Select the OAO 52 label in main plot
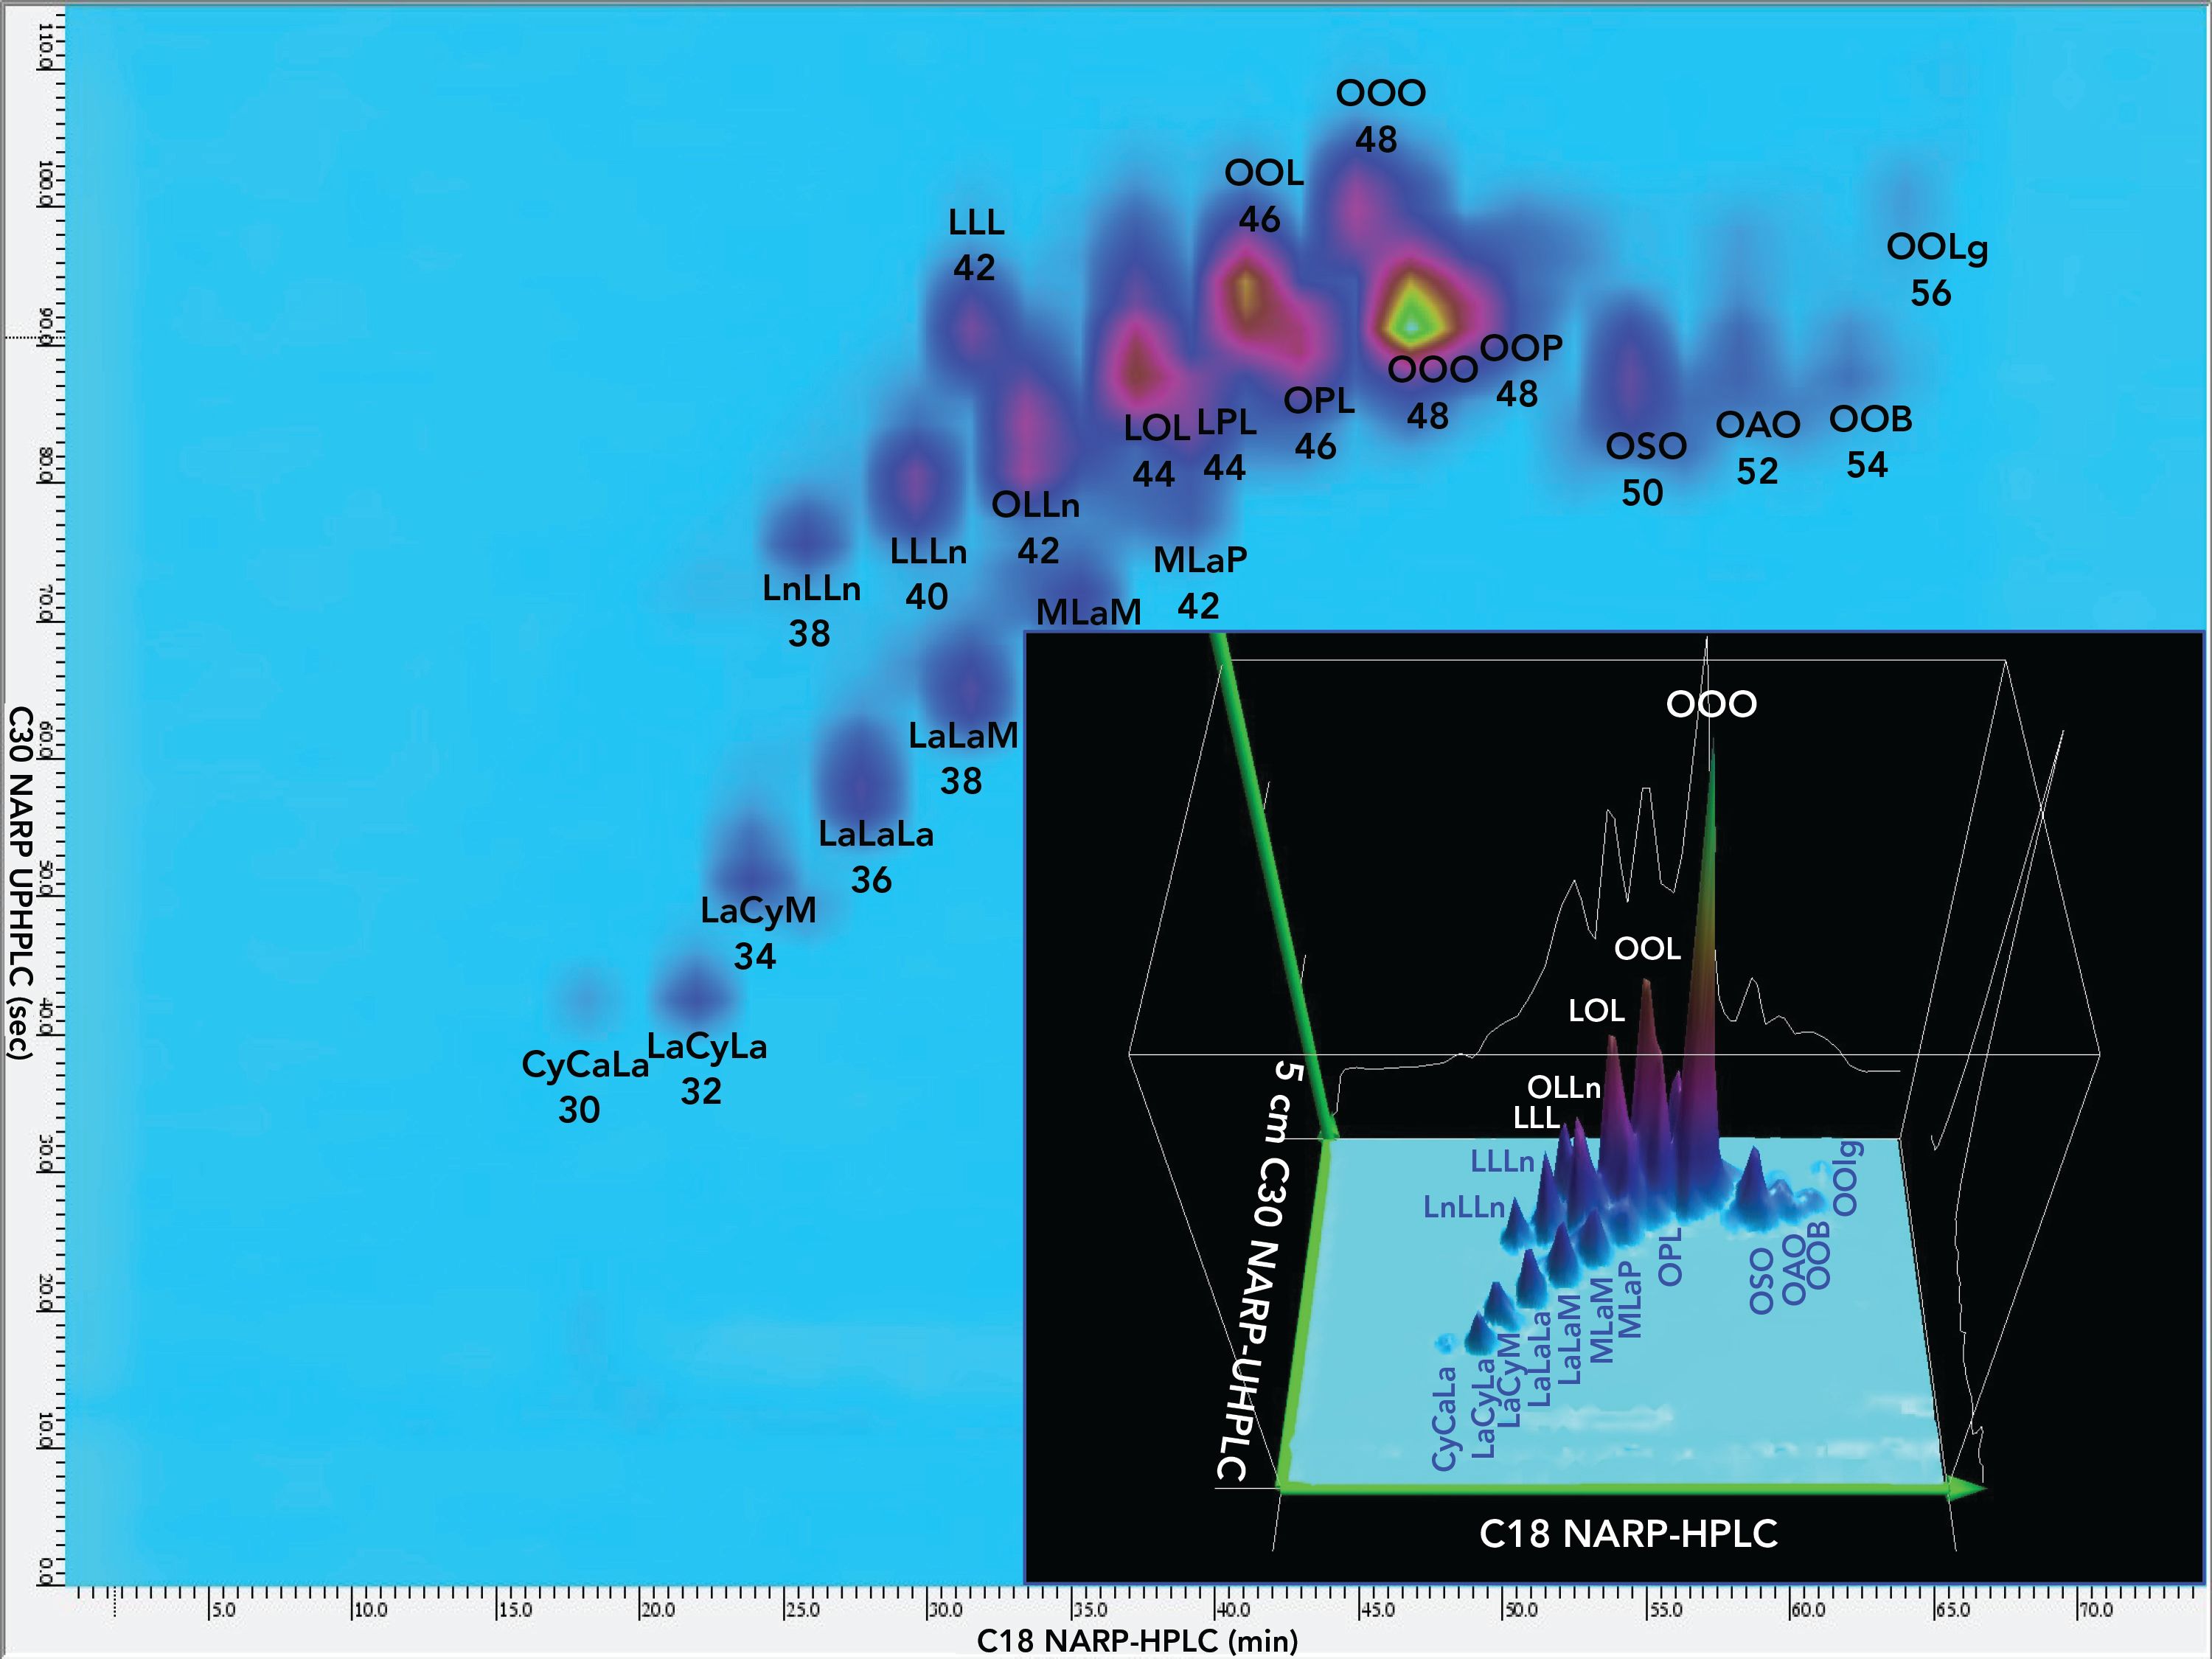The height and width of the screenshot is (1659, 2212). click(1757, 447)
